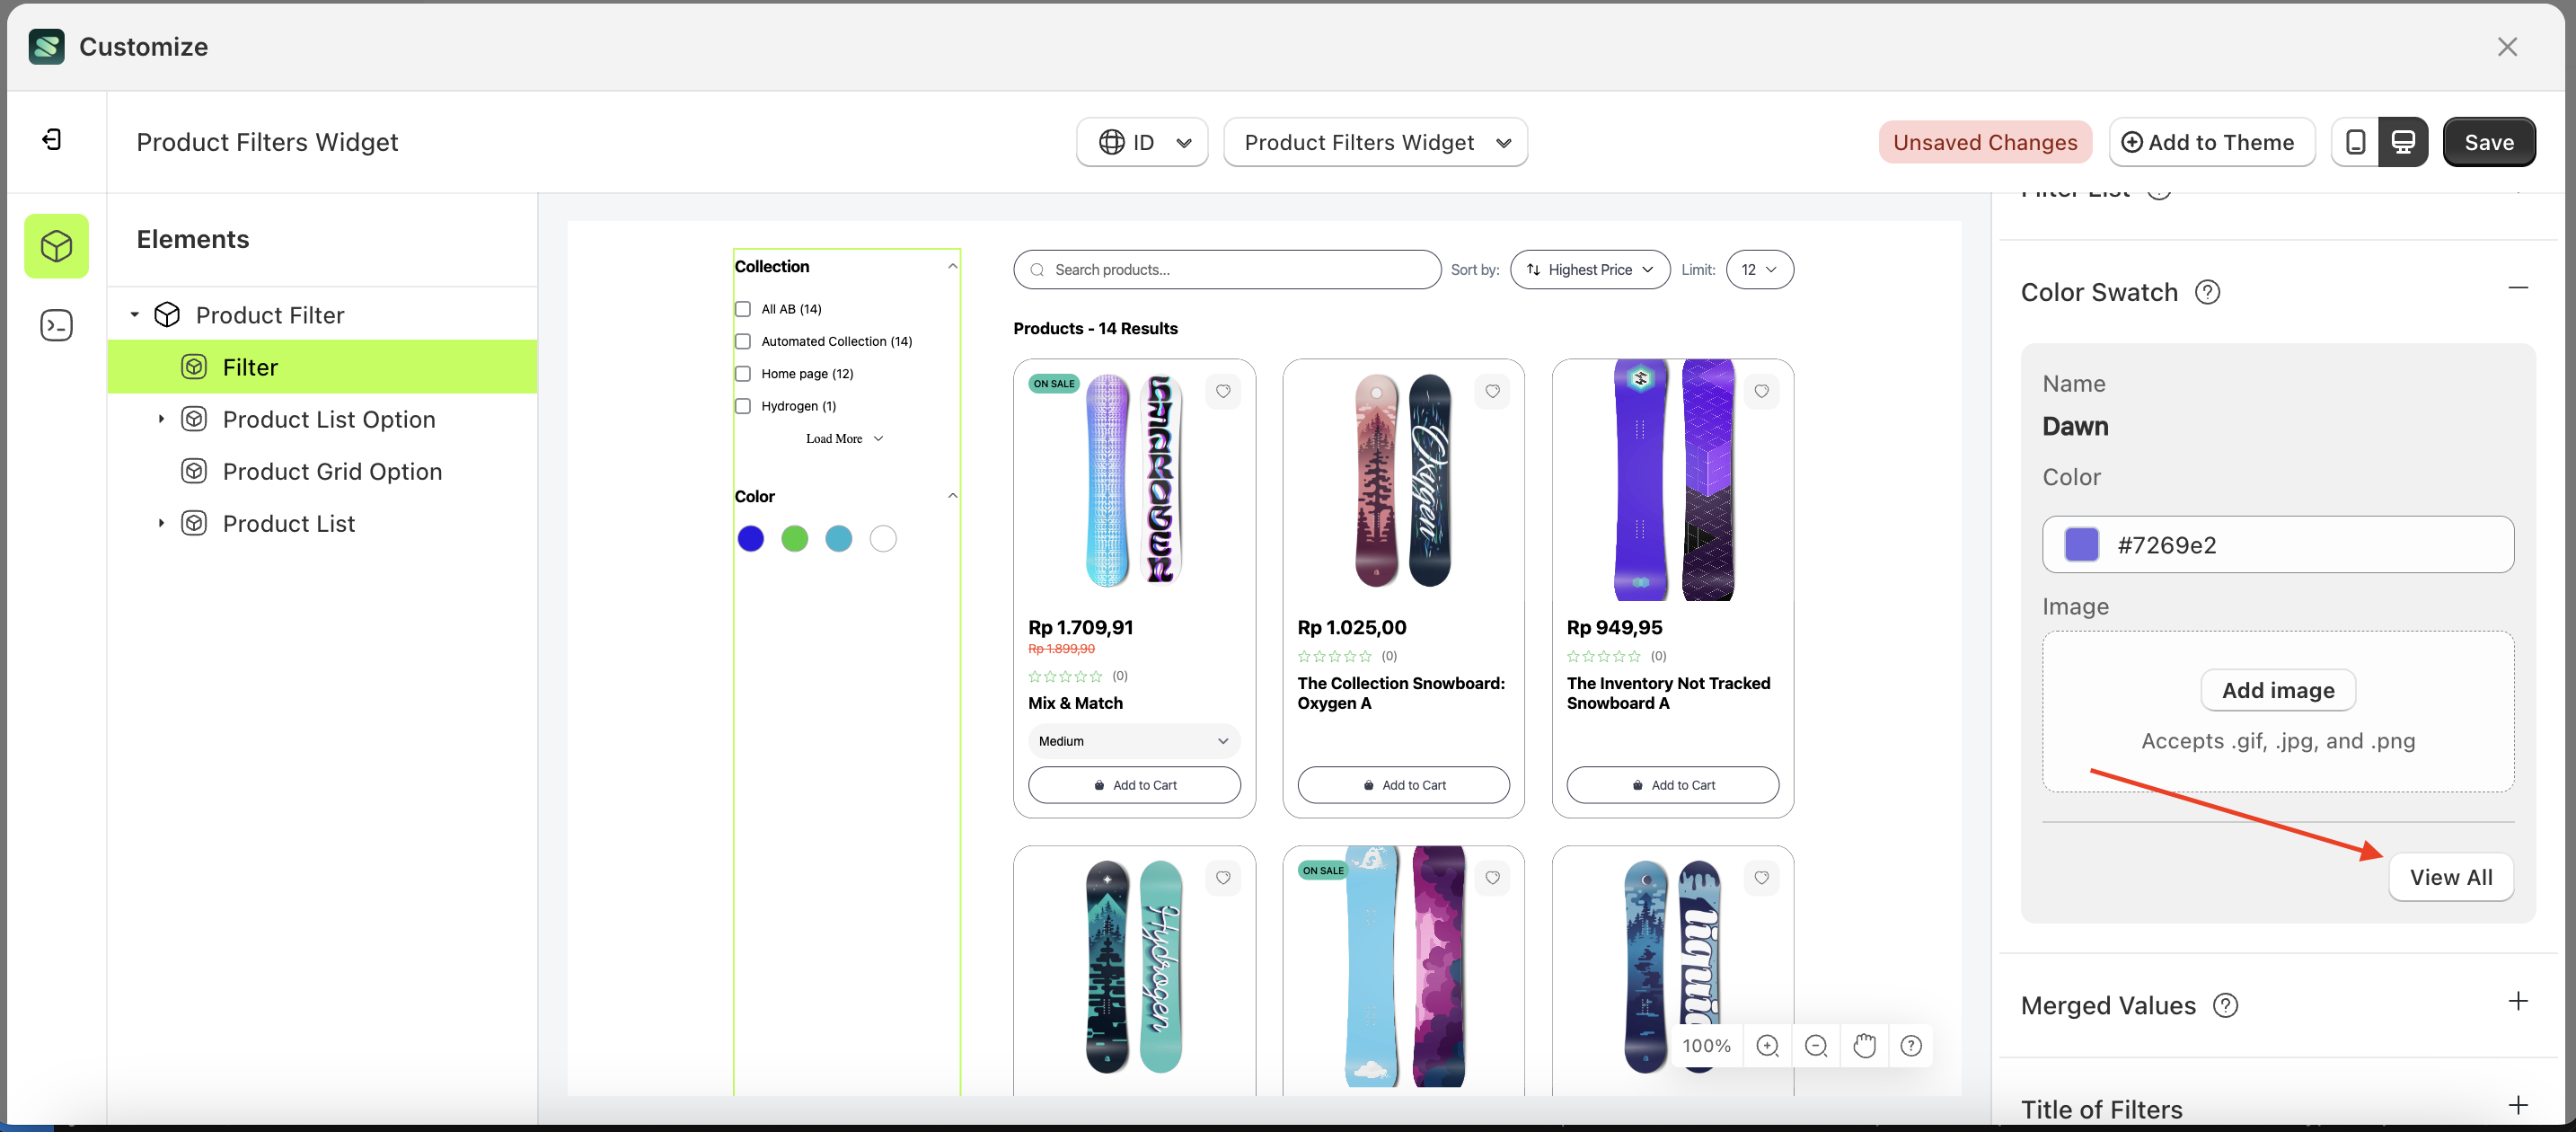Switch to mobile preview
Viewport: 2576px width, 1132px height.
tap(2356, 141)
